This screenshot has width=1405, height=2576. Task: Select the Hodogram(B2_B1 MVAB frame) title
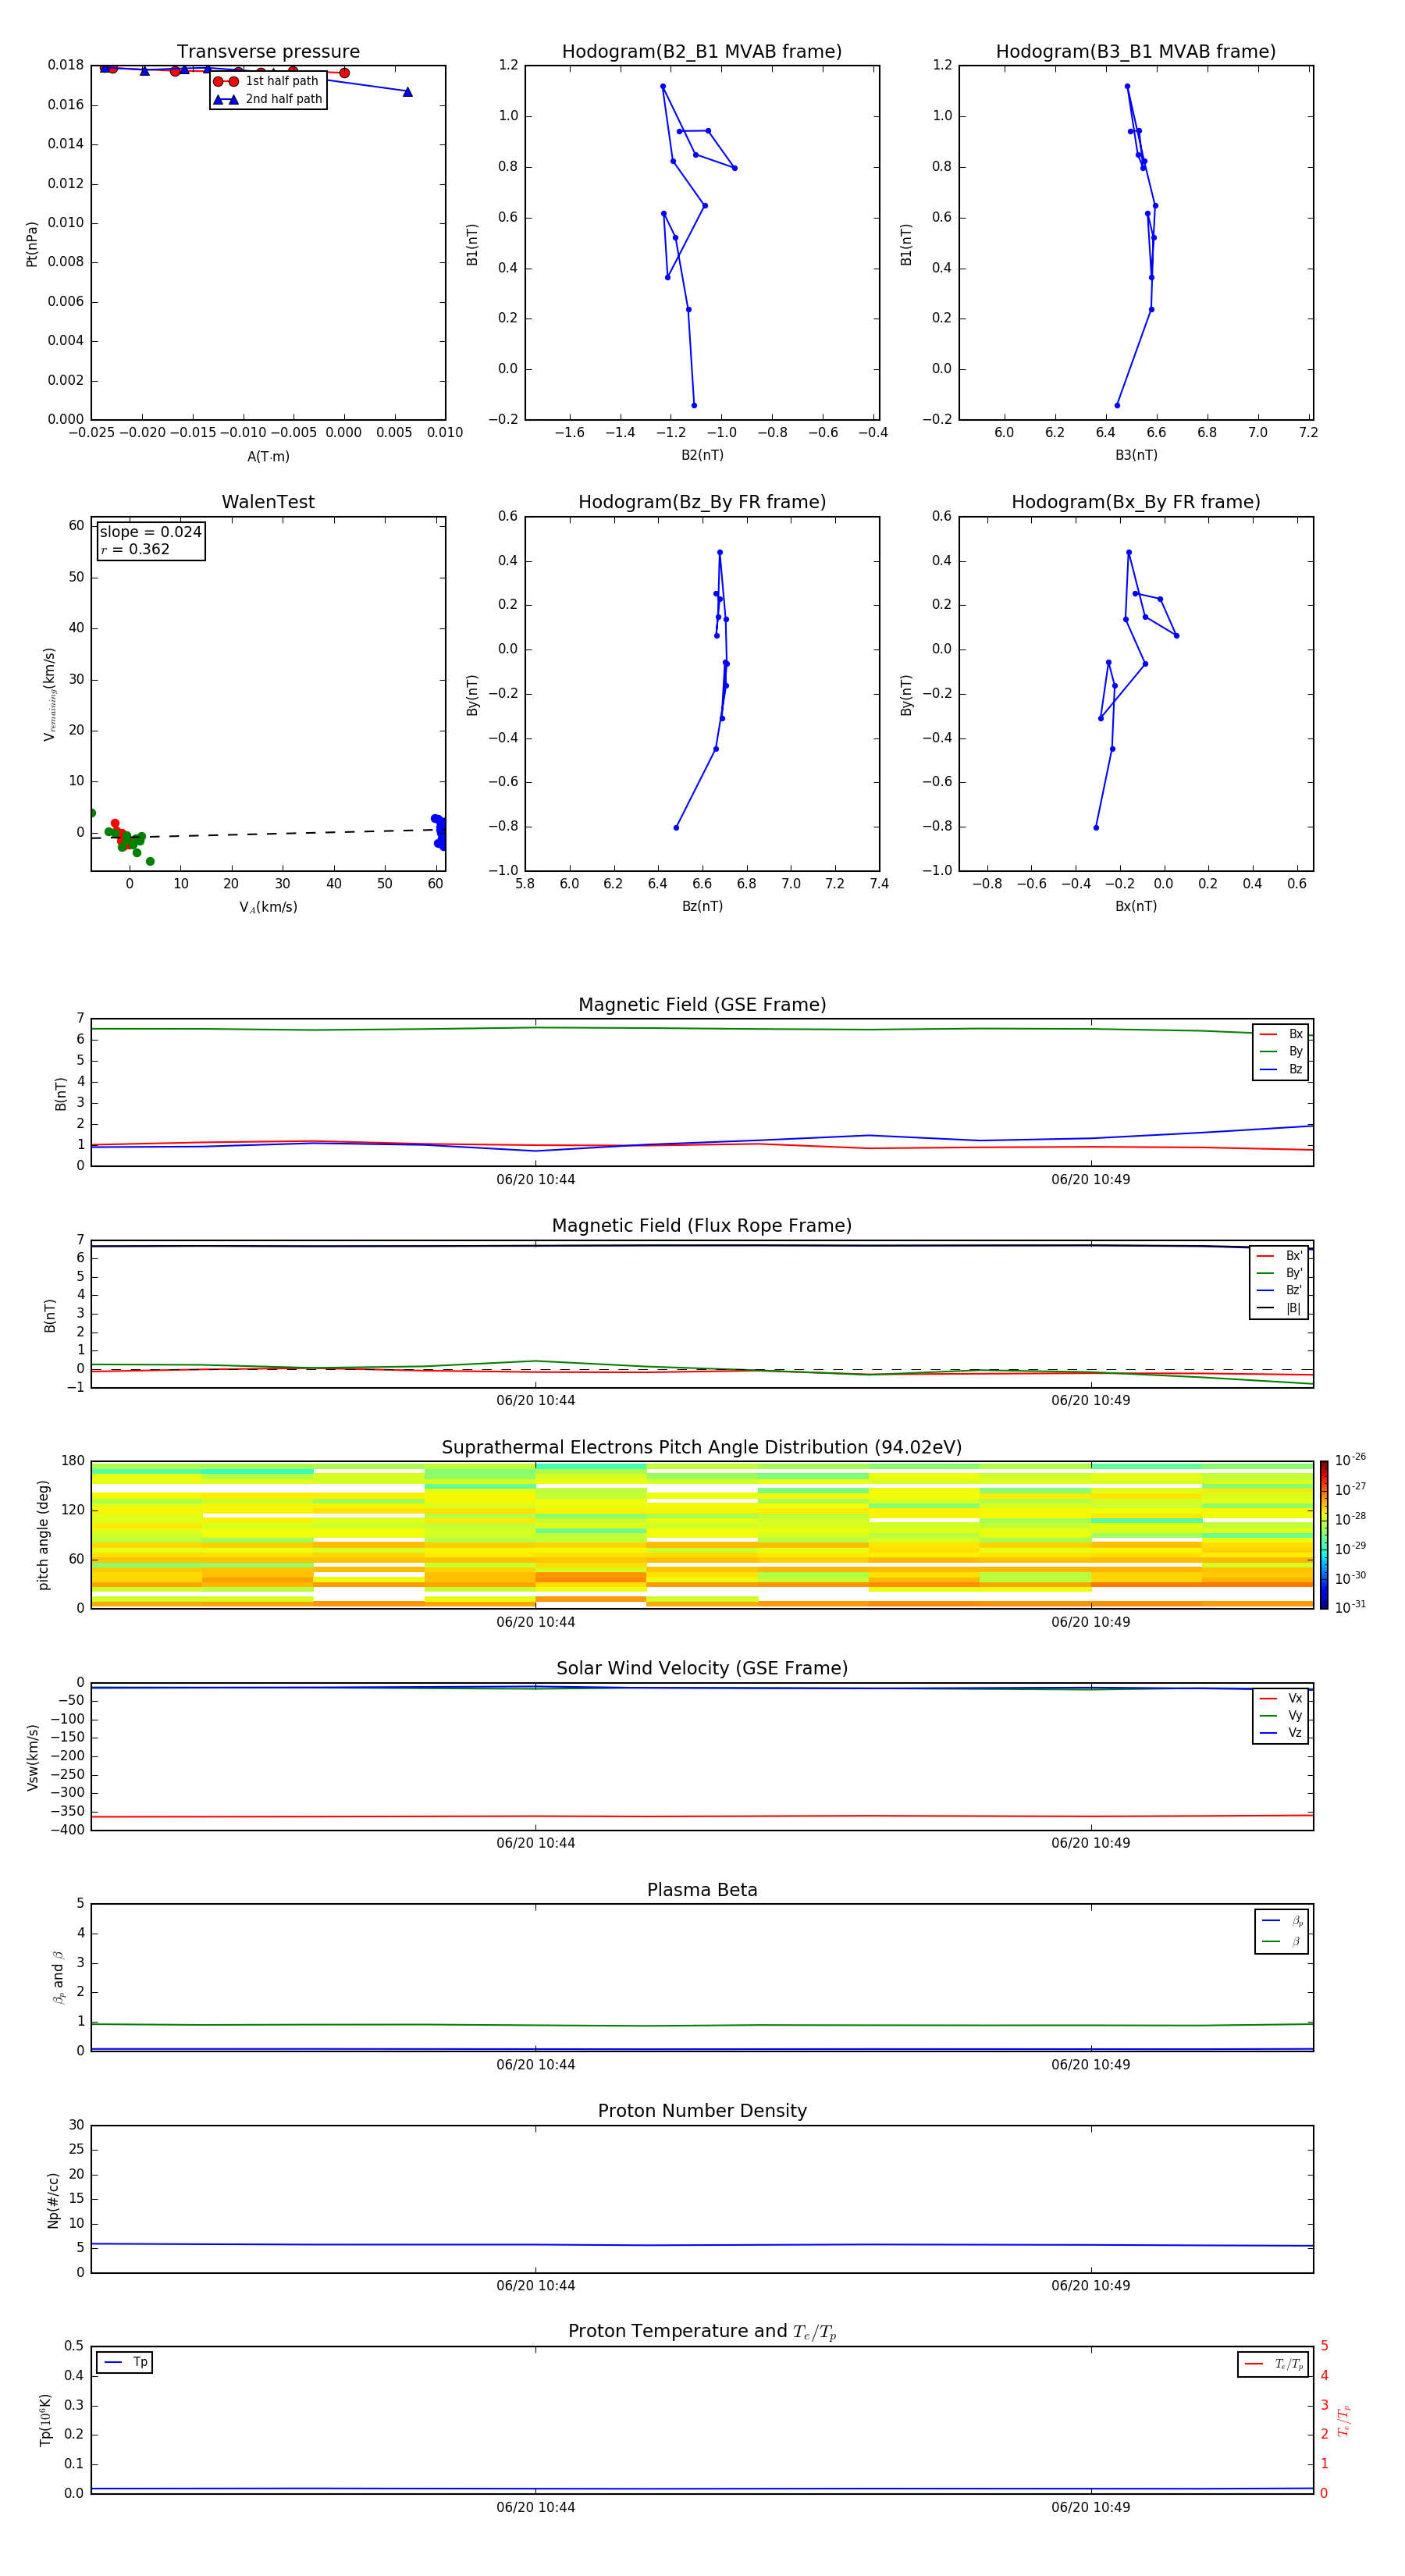point(701,51)
